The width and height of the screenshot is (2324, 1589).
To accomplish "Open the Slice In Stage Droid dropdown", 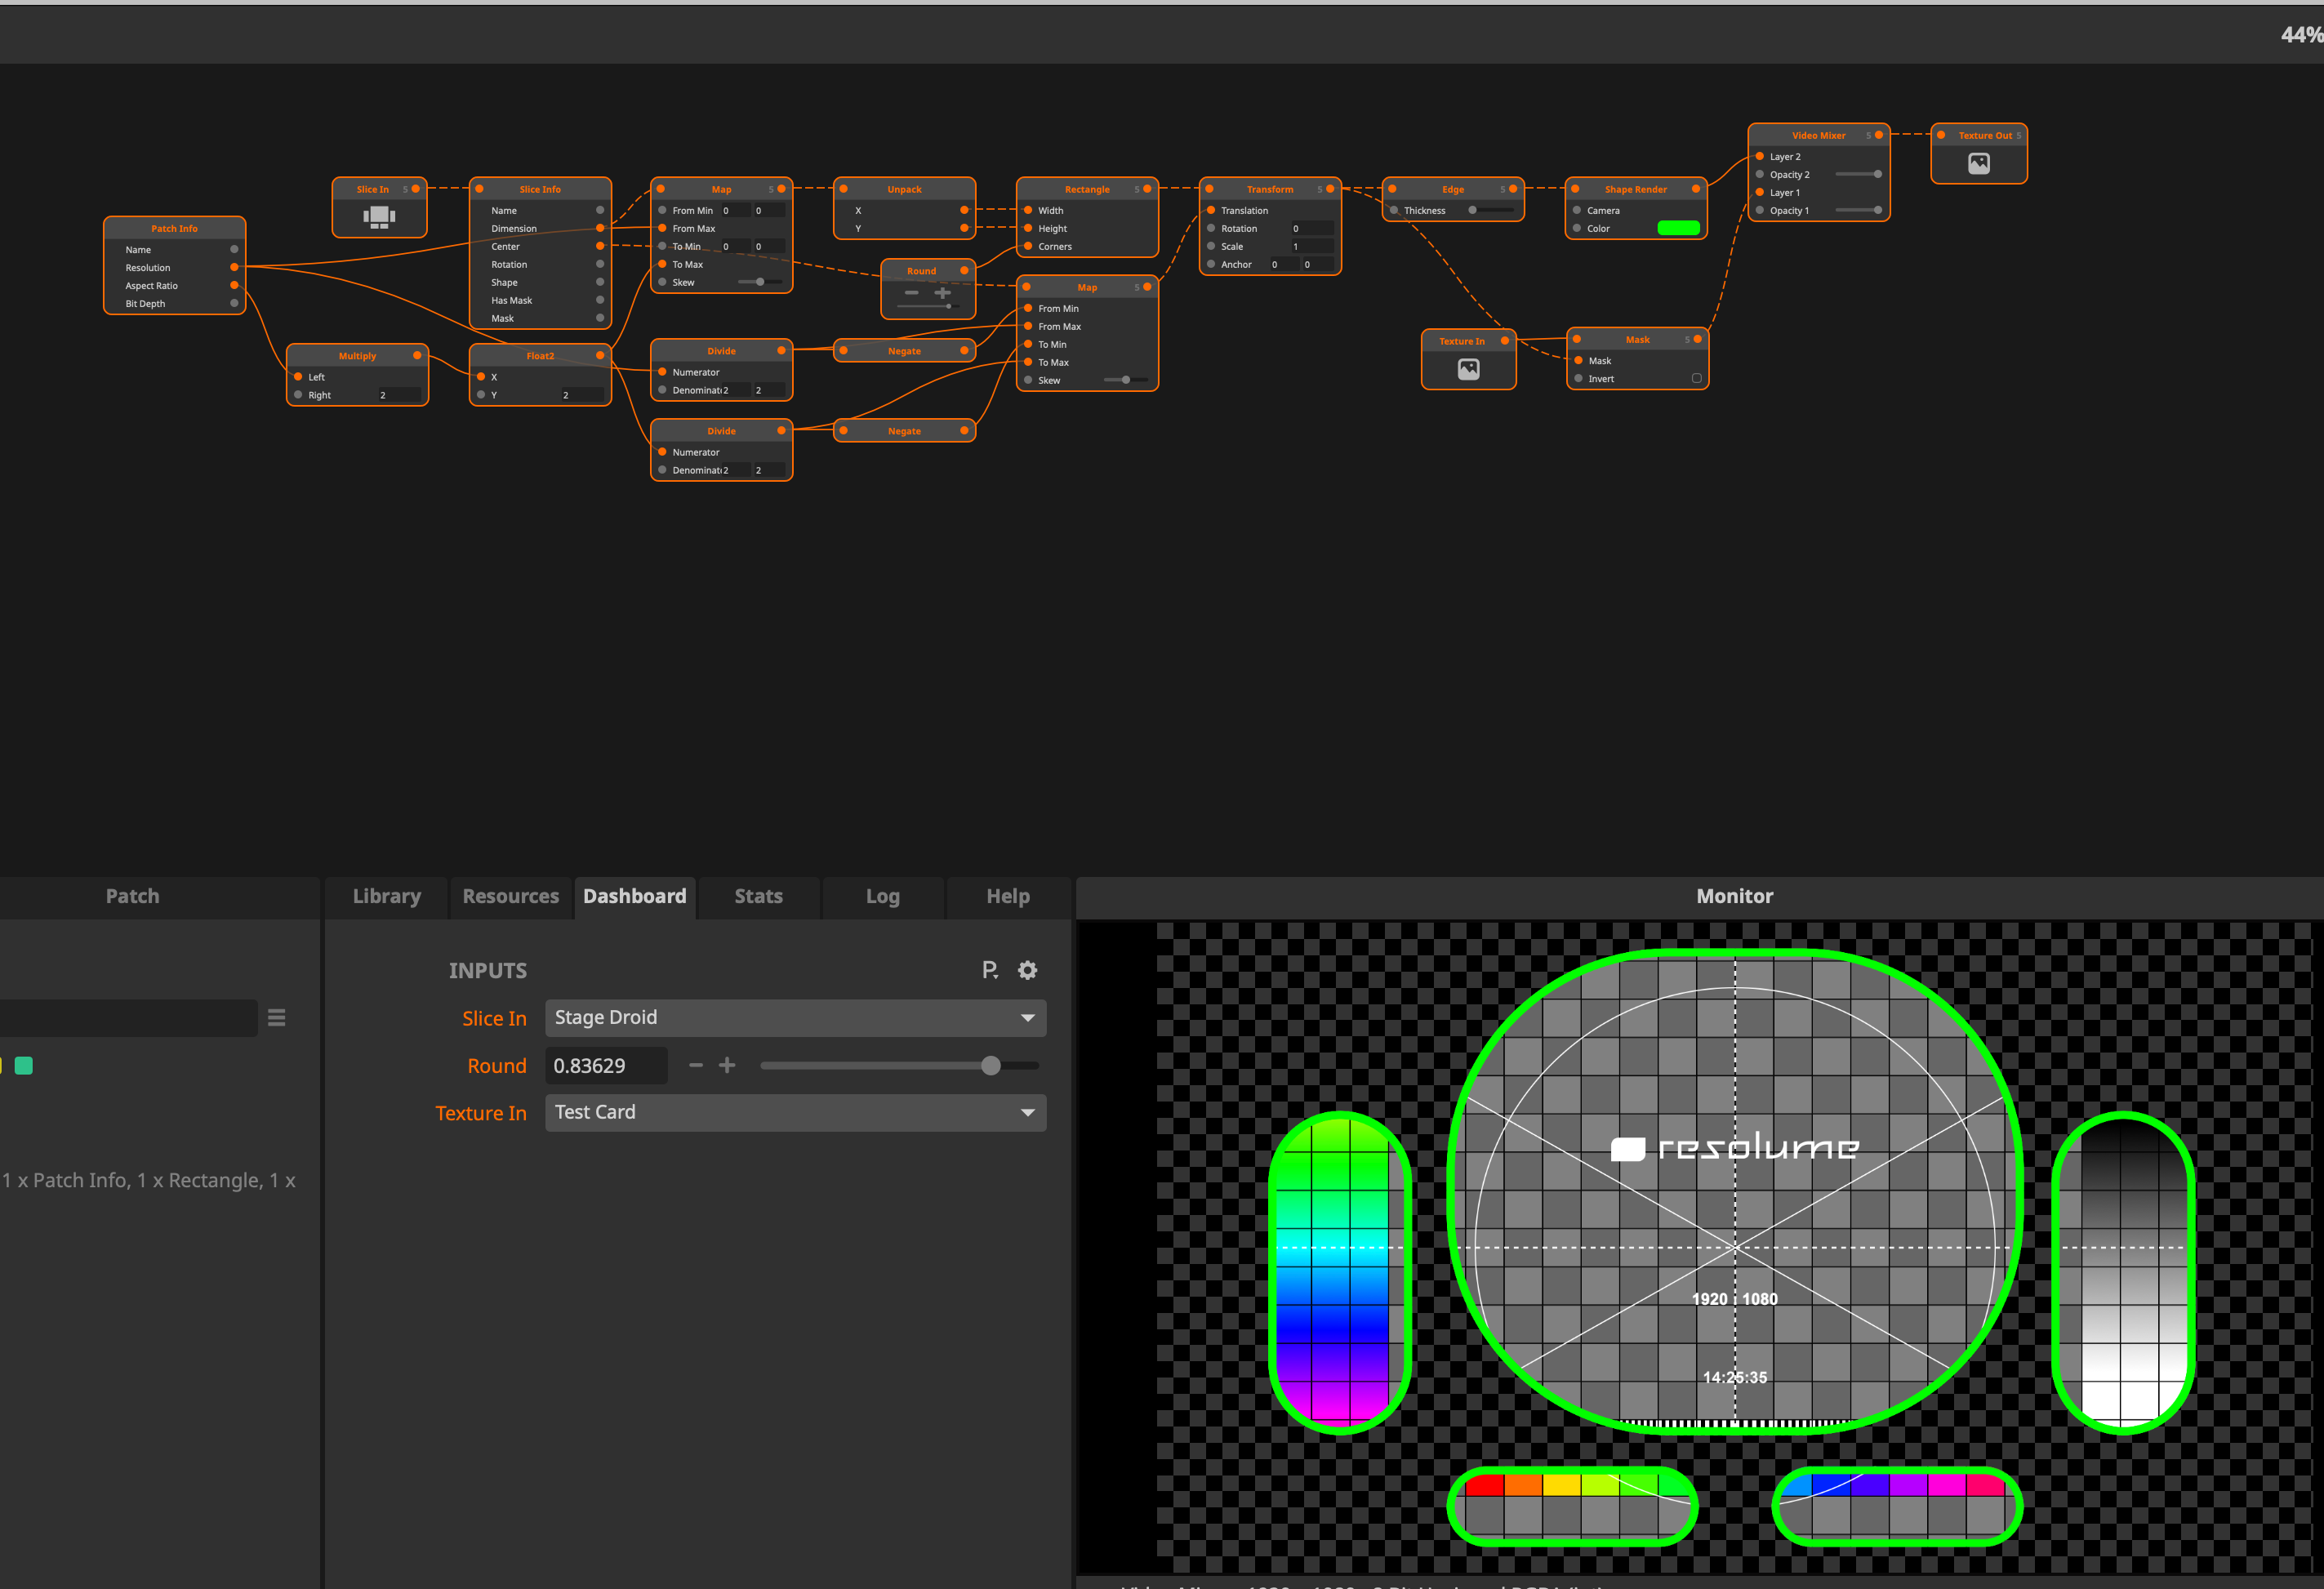I will (795, 1018).
